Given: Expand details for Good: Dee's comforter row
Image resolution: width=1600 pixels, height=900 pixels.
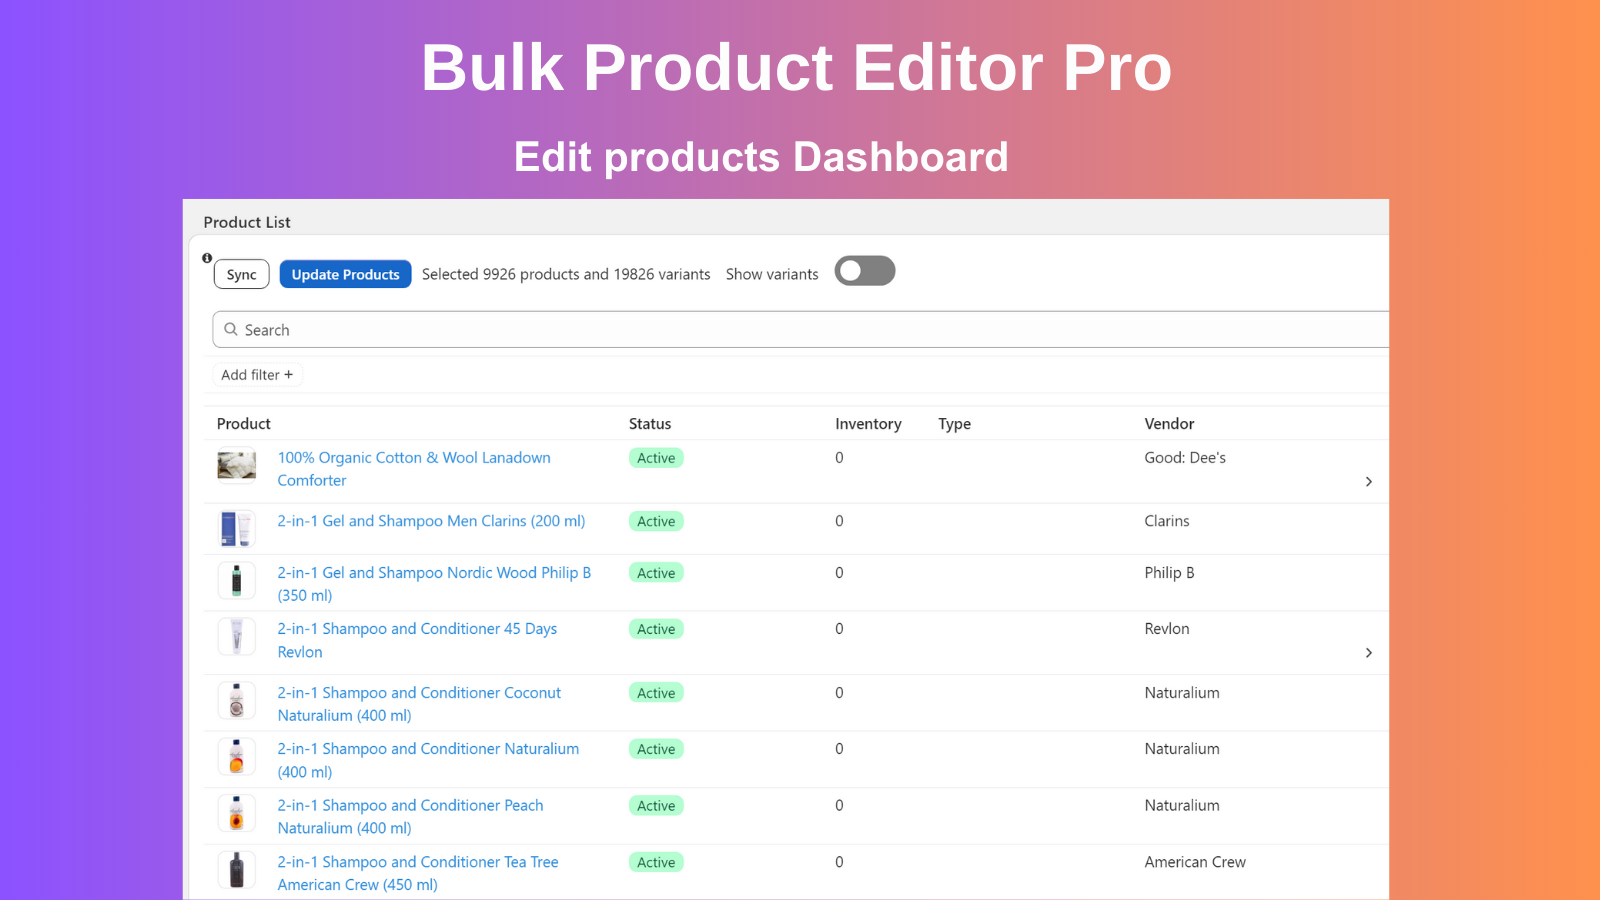Looking at the screenshot, I should pyautogui.click(x=1368, y=481).
